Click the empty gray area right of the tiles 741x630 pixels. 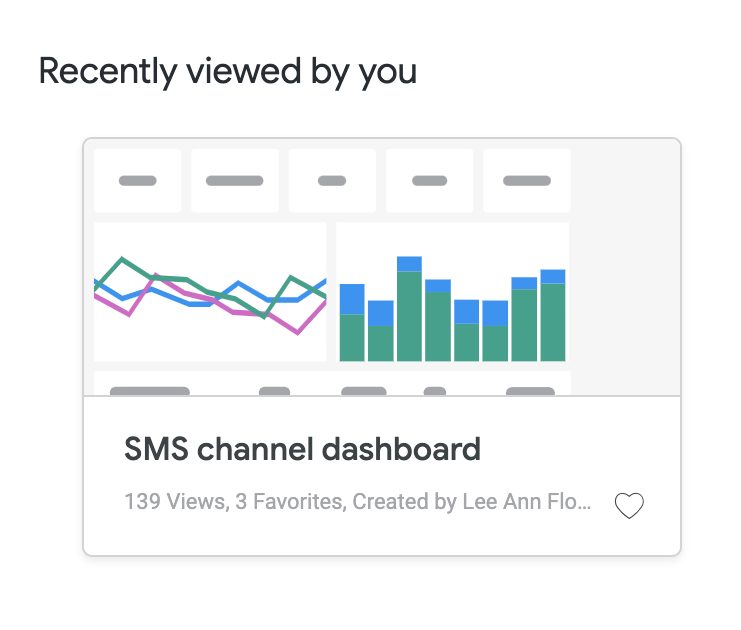625,267
